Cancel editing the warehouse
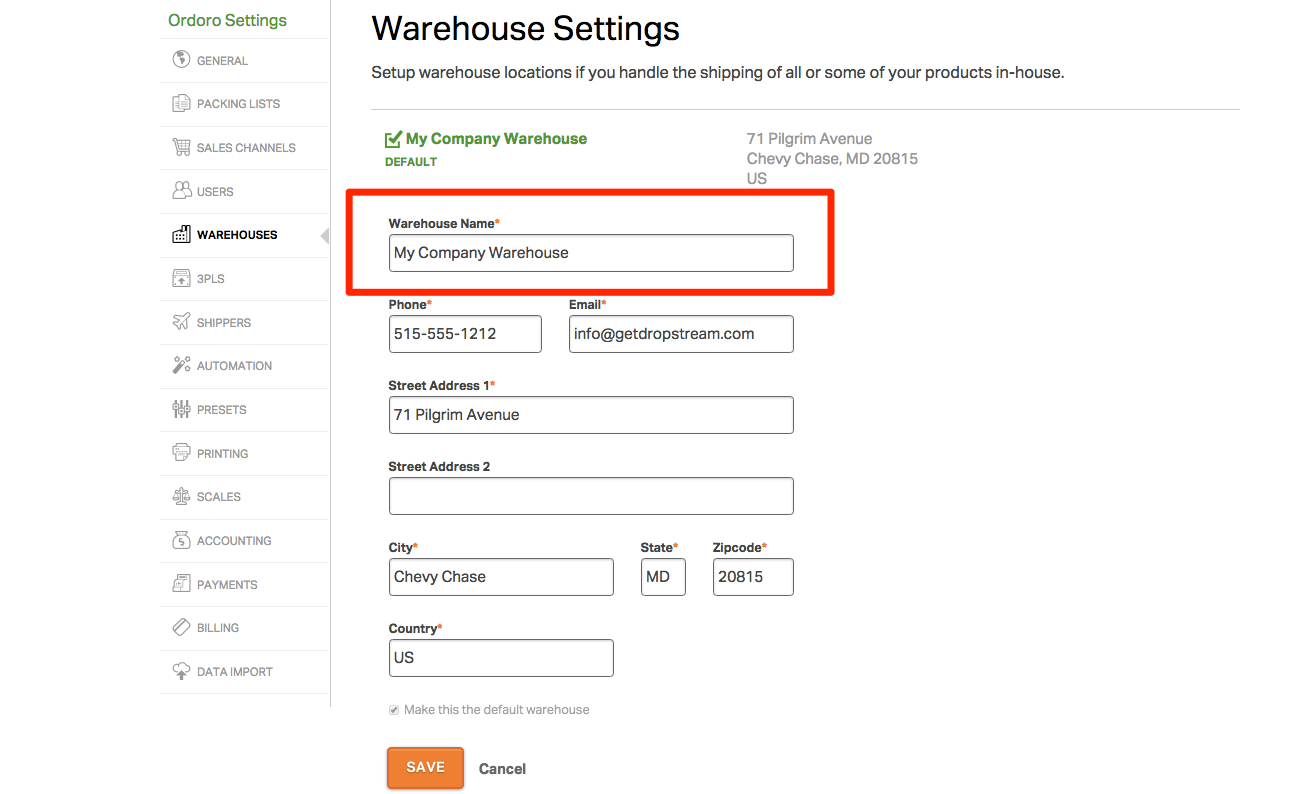Viewport: 1302px width, 794px height. [502, 769]
